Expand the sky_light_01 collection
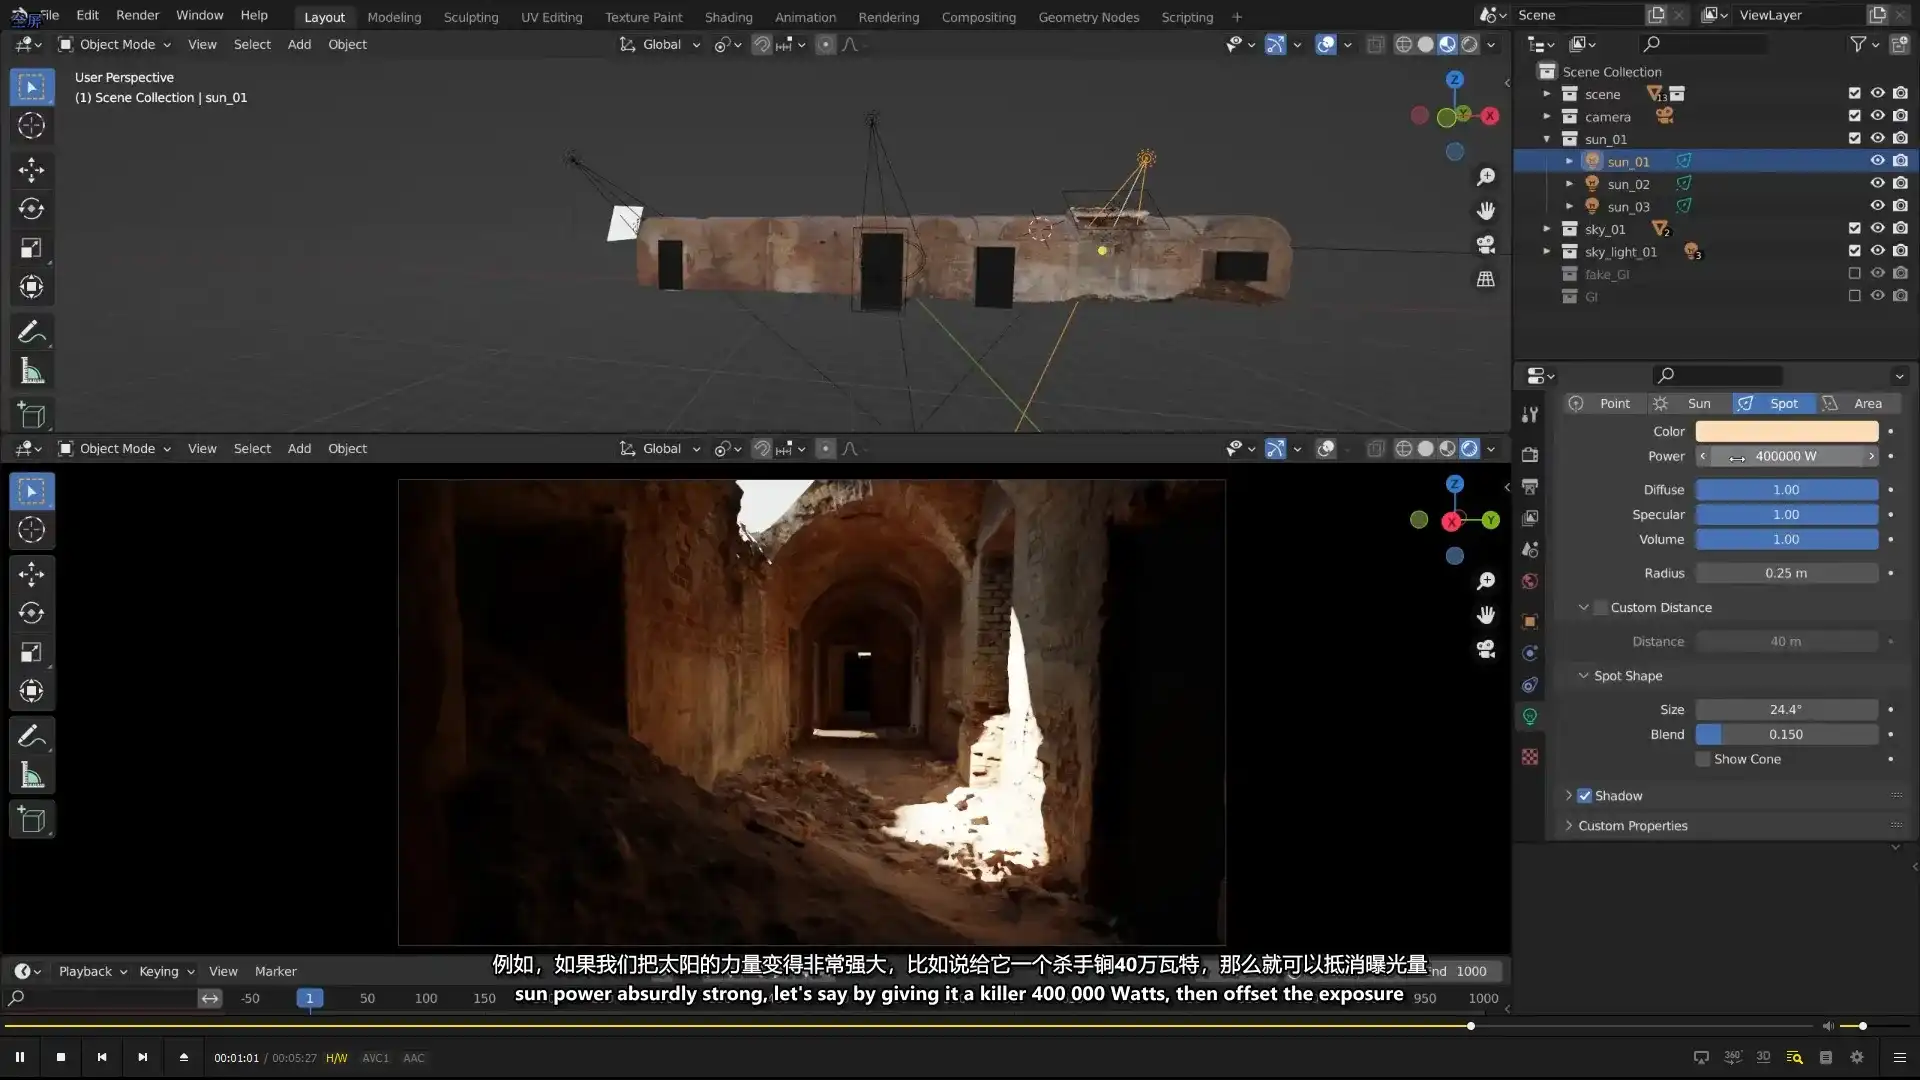 tap(1547, 252)
